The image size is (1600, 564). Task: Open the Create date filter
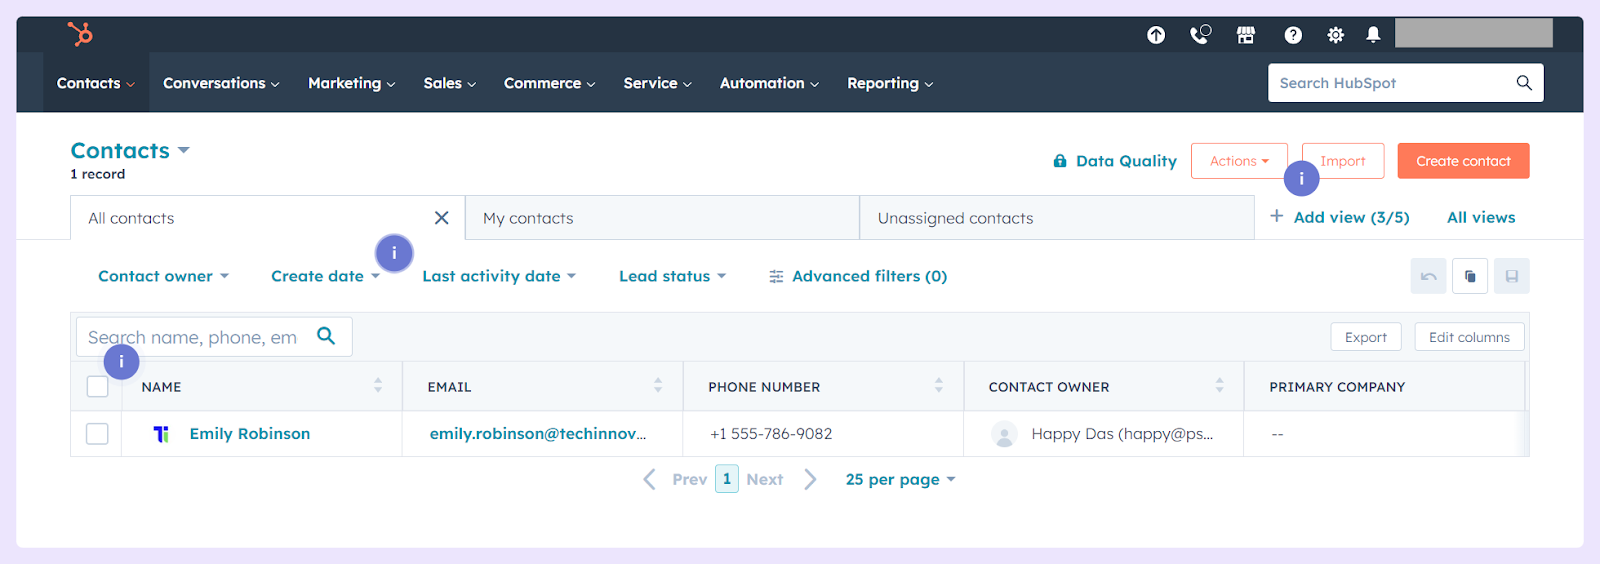[325, 276]
